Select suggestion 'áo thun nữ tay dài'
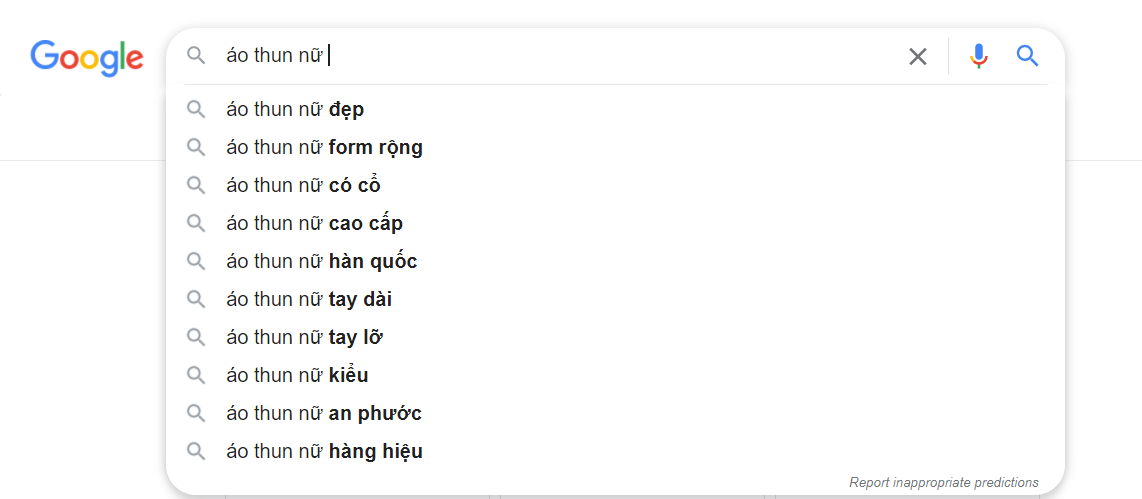The width and height of the screenshot is (1142, 499). pos(309,299)
